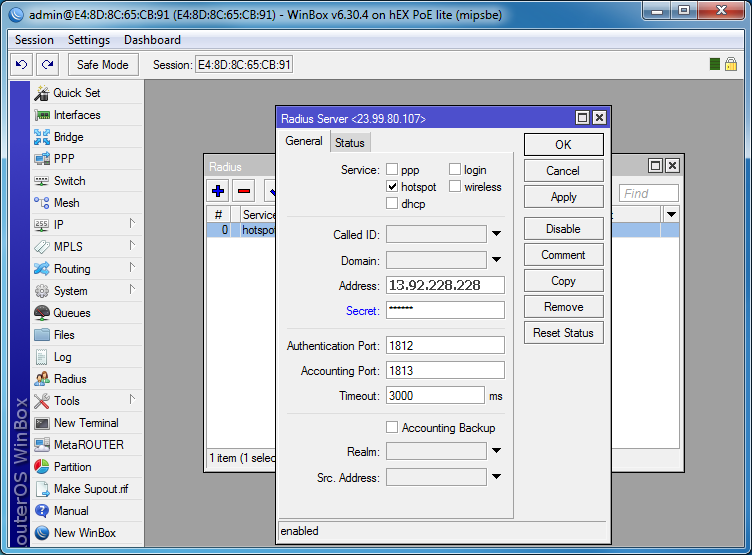Open the Settings menu
The height and width of the screenshot is (555, 752).
(89, 40)
